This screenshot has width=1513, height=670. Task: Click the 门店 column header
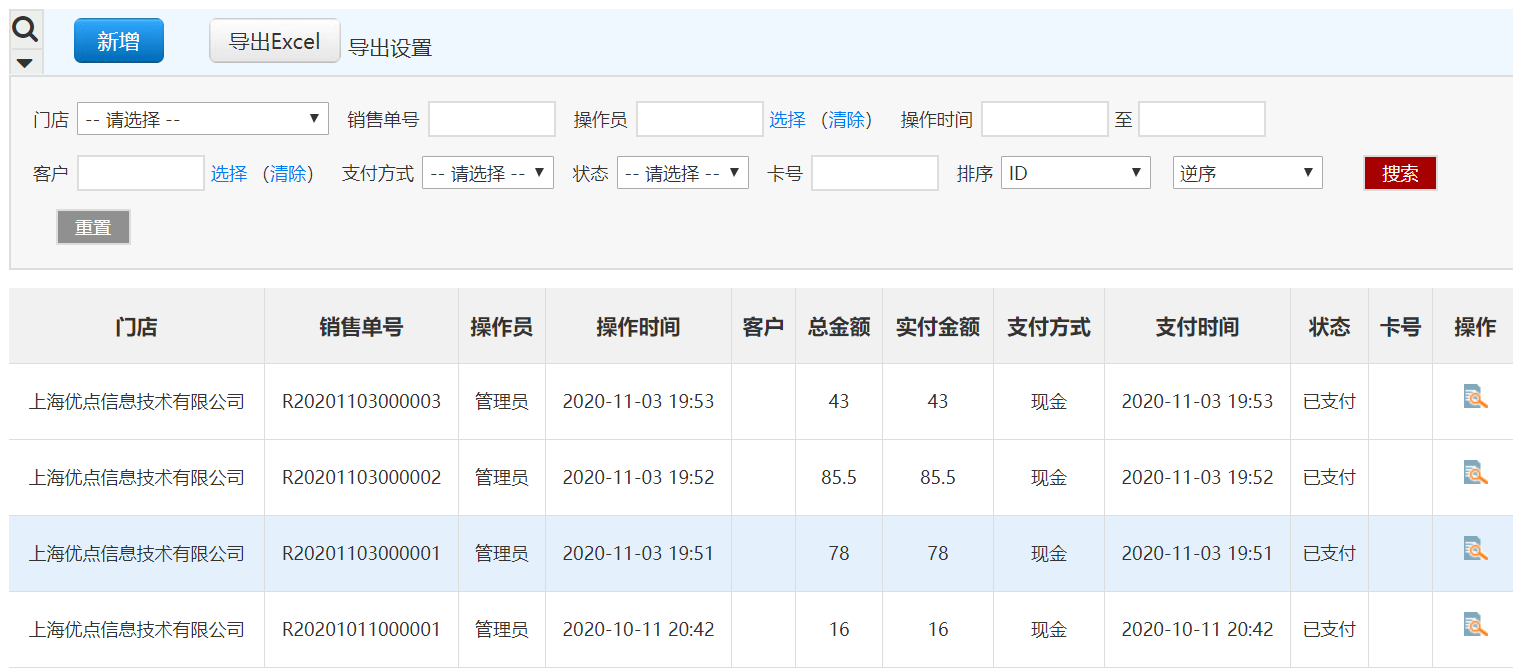(x=137, y=326)
